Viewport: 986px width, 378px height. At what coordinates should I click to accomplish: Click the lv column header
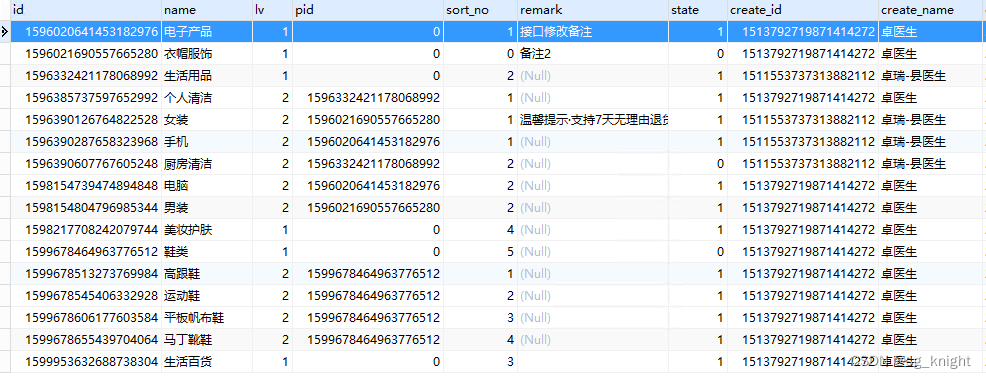(x=272, y=9)
